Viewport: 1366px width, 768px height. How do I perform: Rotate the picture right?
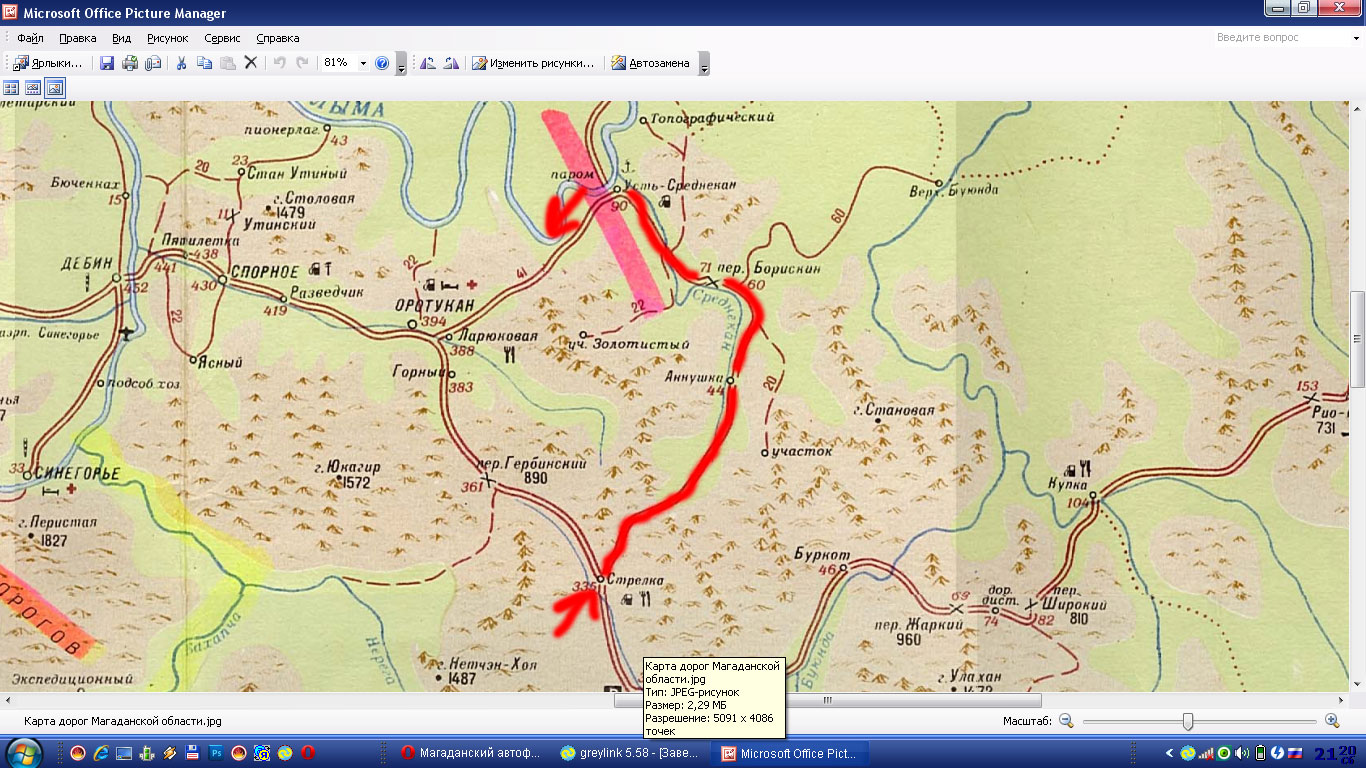click(x=451, y=63)
